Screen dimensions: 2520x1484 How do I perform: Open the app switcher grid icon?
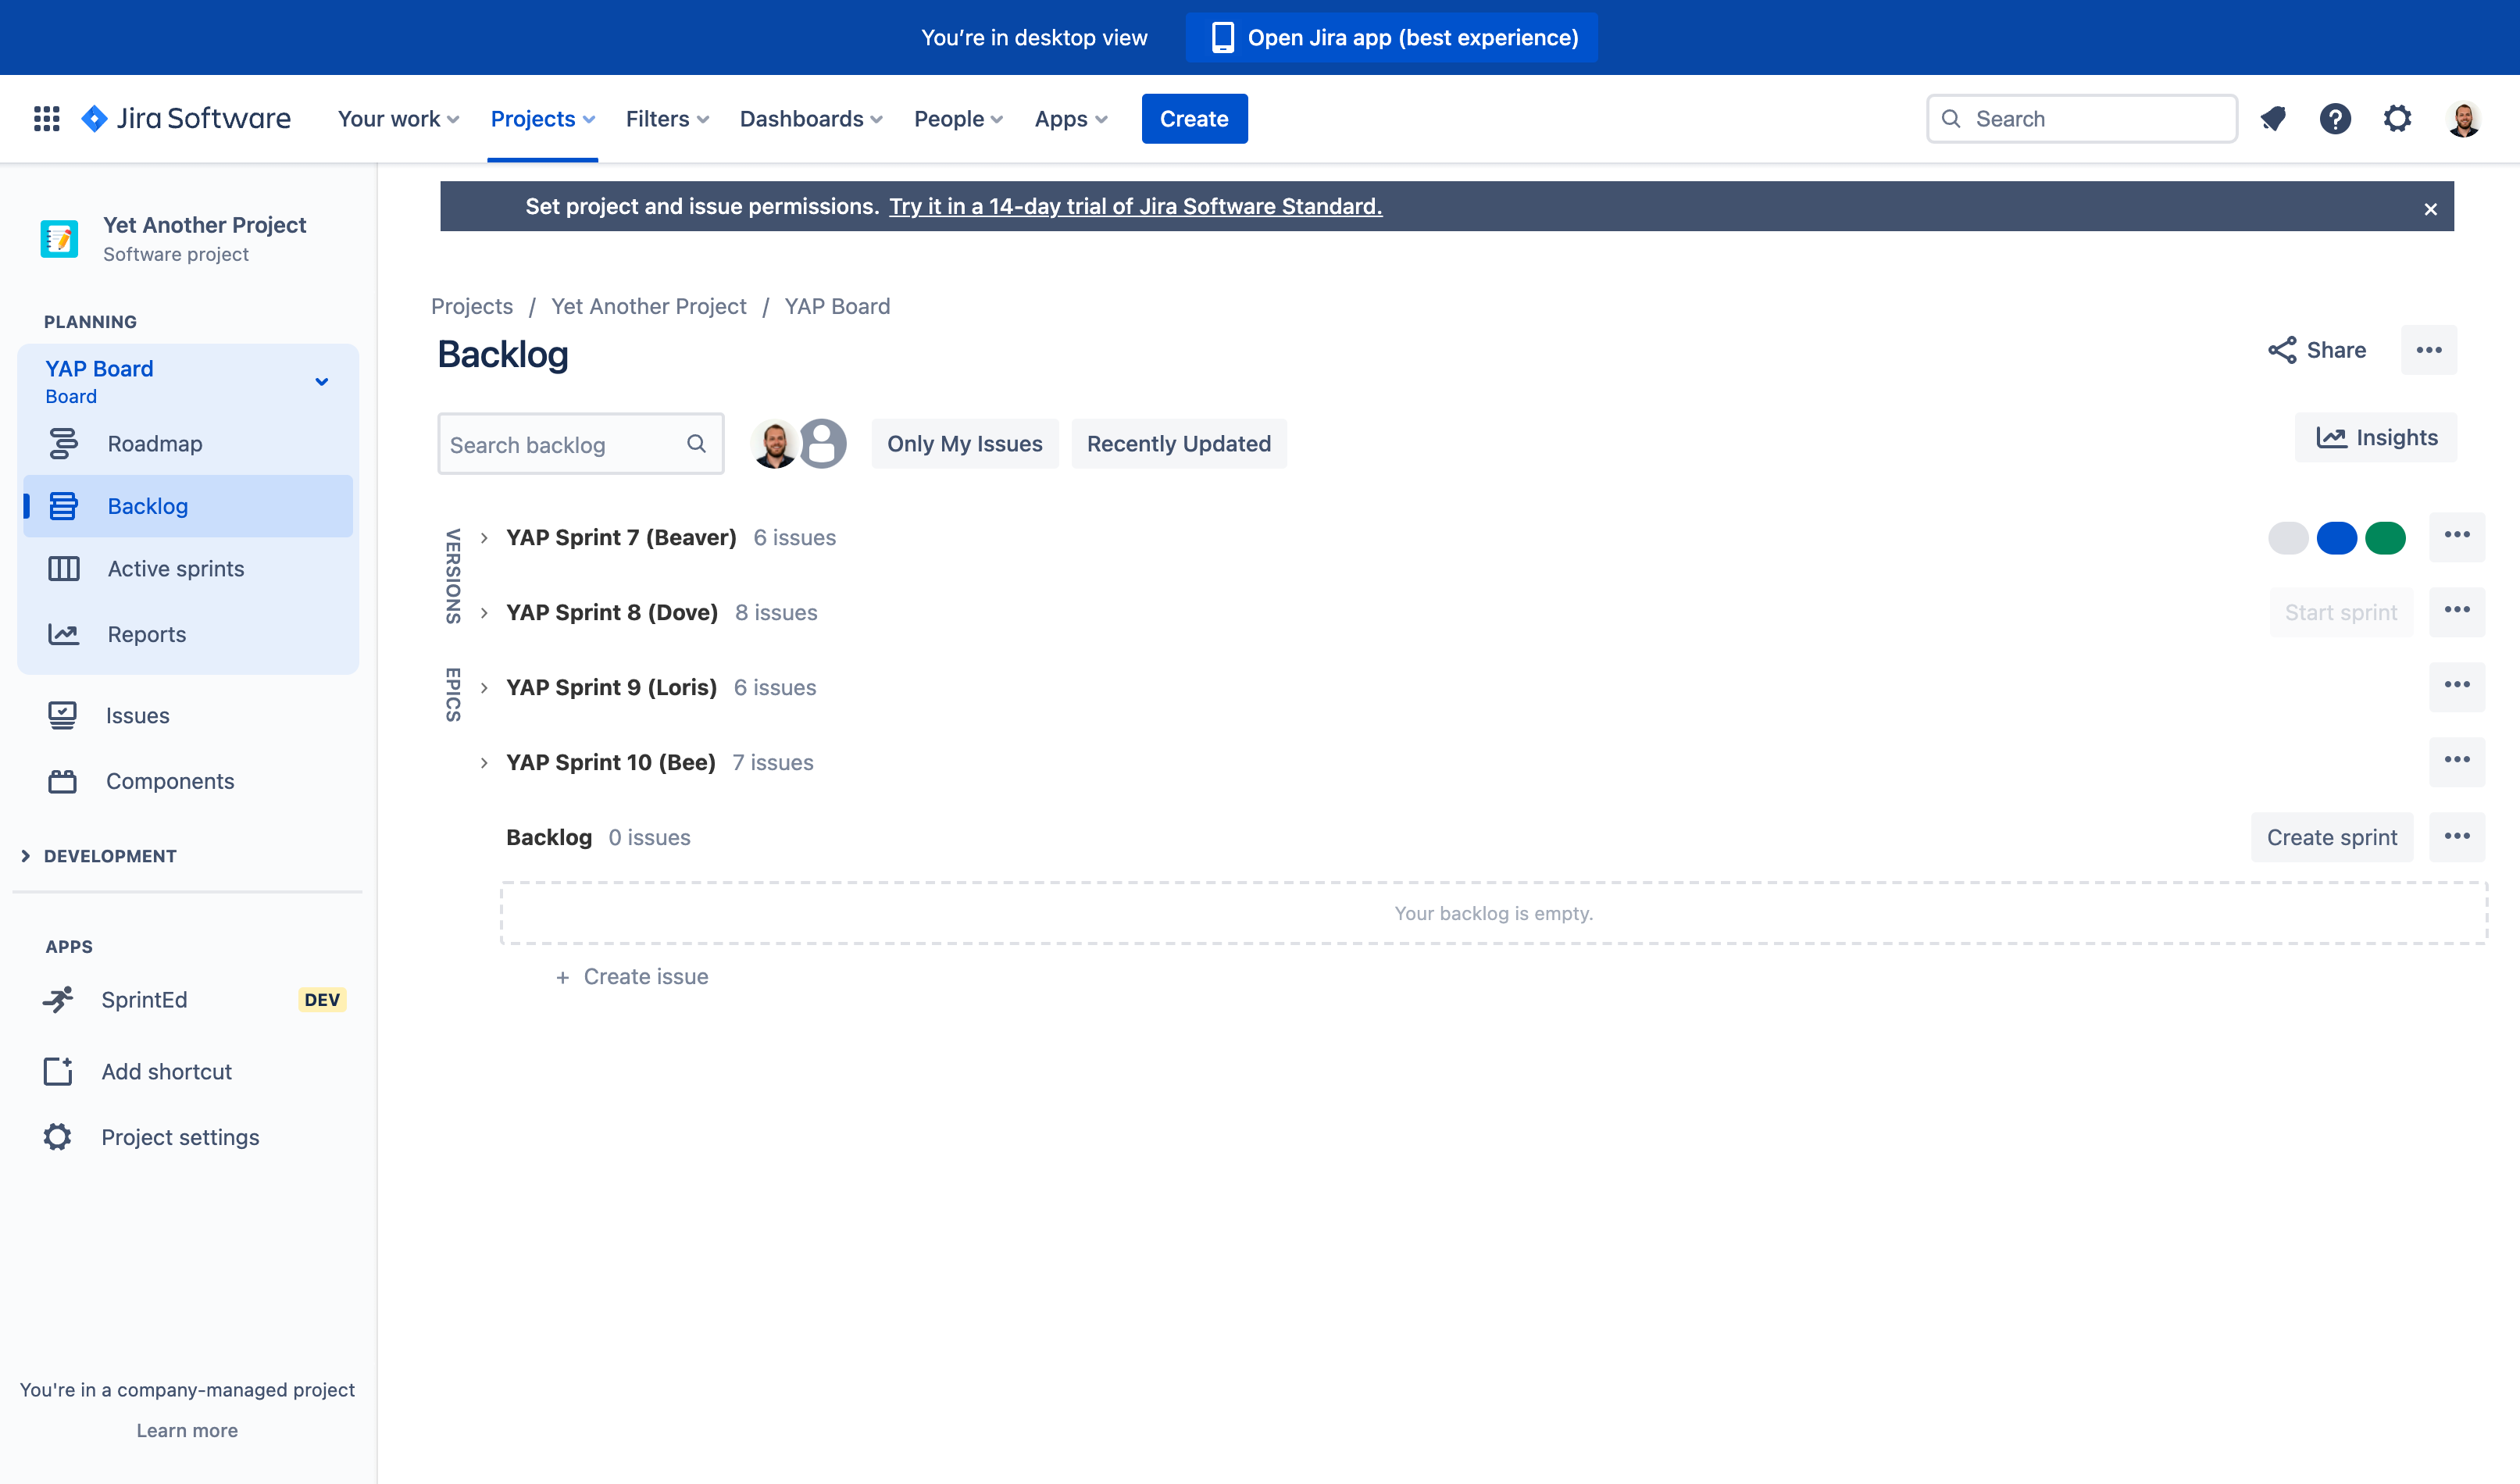click(46, 118)
